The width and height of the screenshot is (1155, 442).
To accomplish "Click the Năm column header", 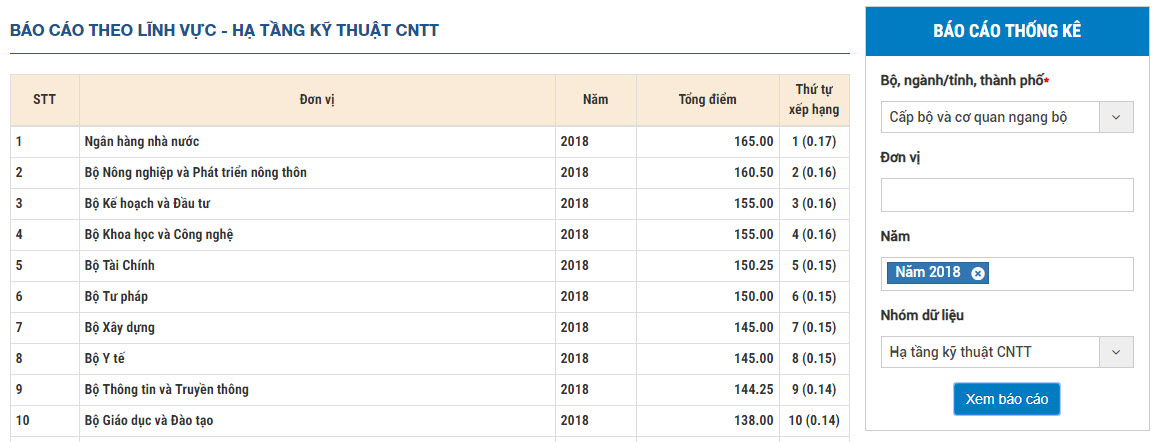I will (x=595, y=100).
